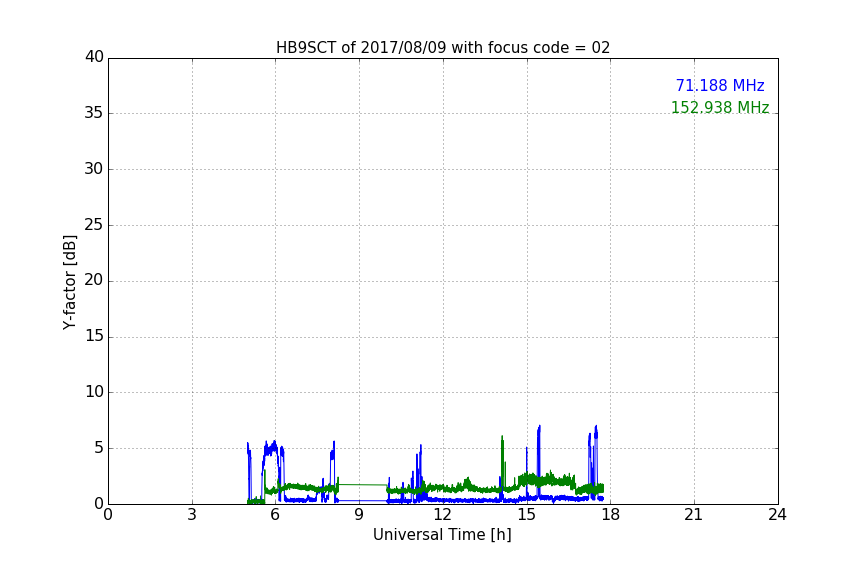Click the x-axis tick label '6'

click(275, 515)
